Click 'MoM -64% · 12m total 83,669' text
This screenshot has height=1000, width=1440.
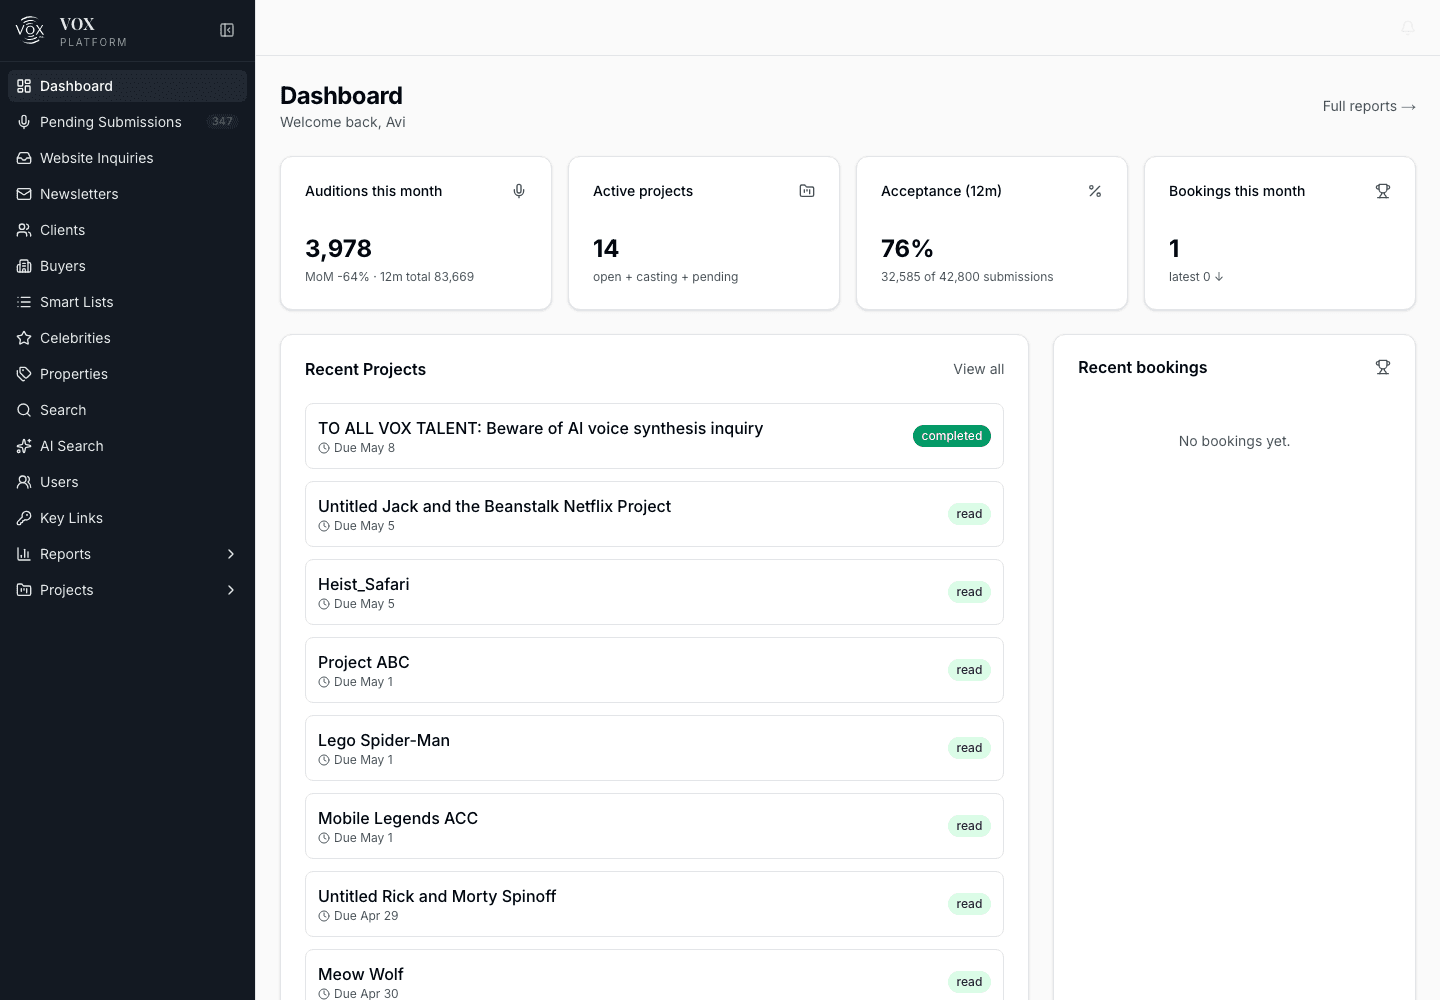click(389, 277)
